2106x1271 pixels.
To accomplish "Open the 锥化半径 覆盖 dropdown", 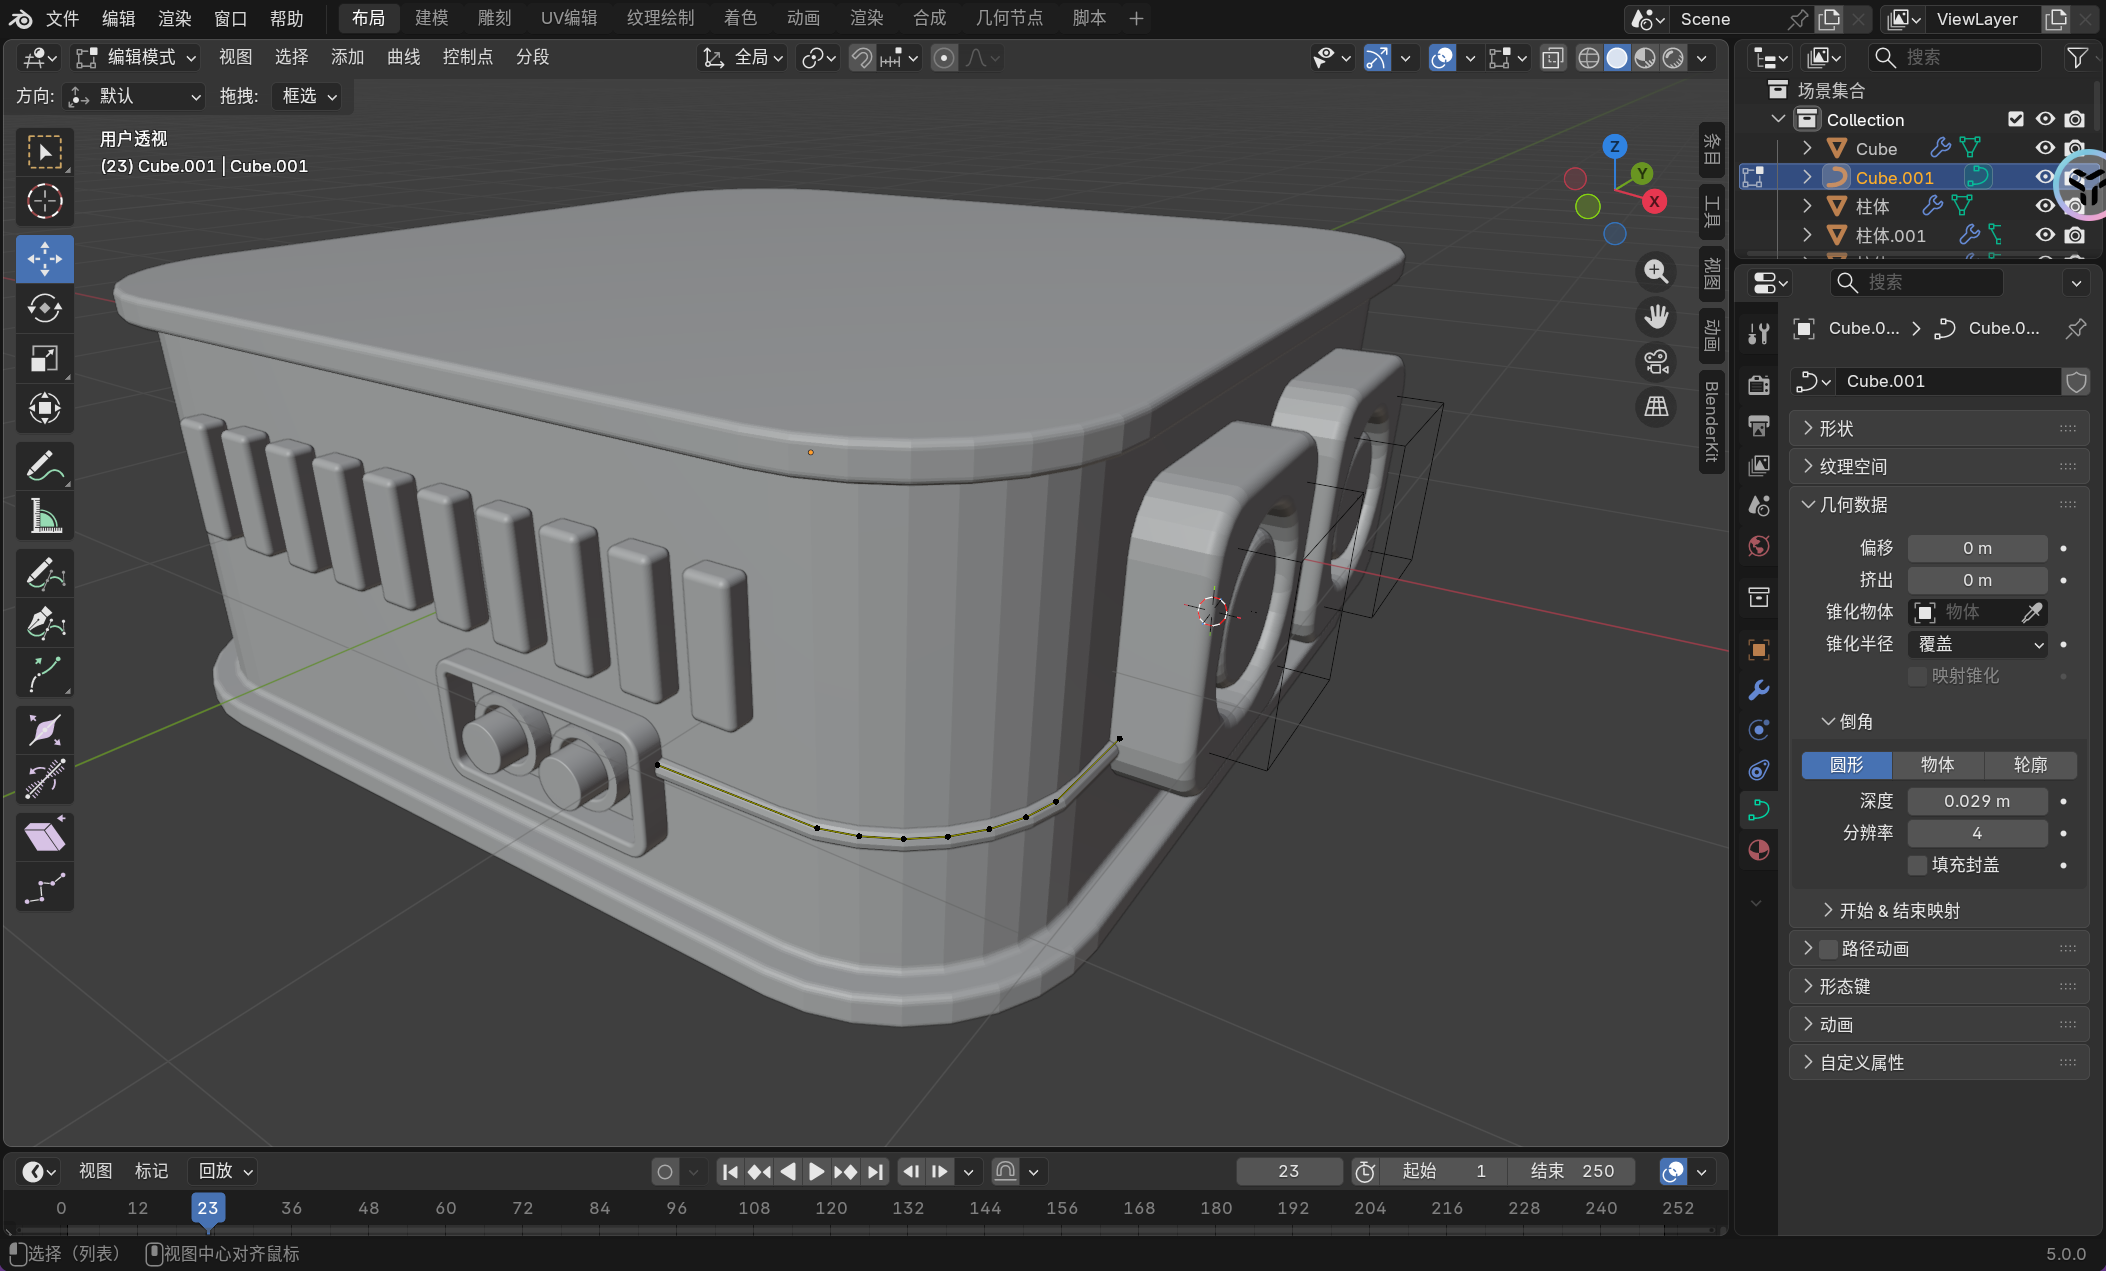I will [1977, 644].
